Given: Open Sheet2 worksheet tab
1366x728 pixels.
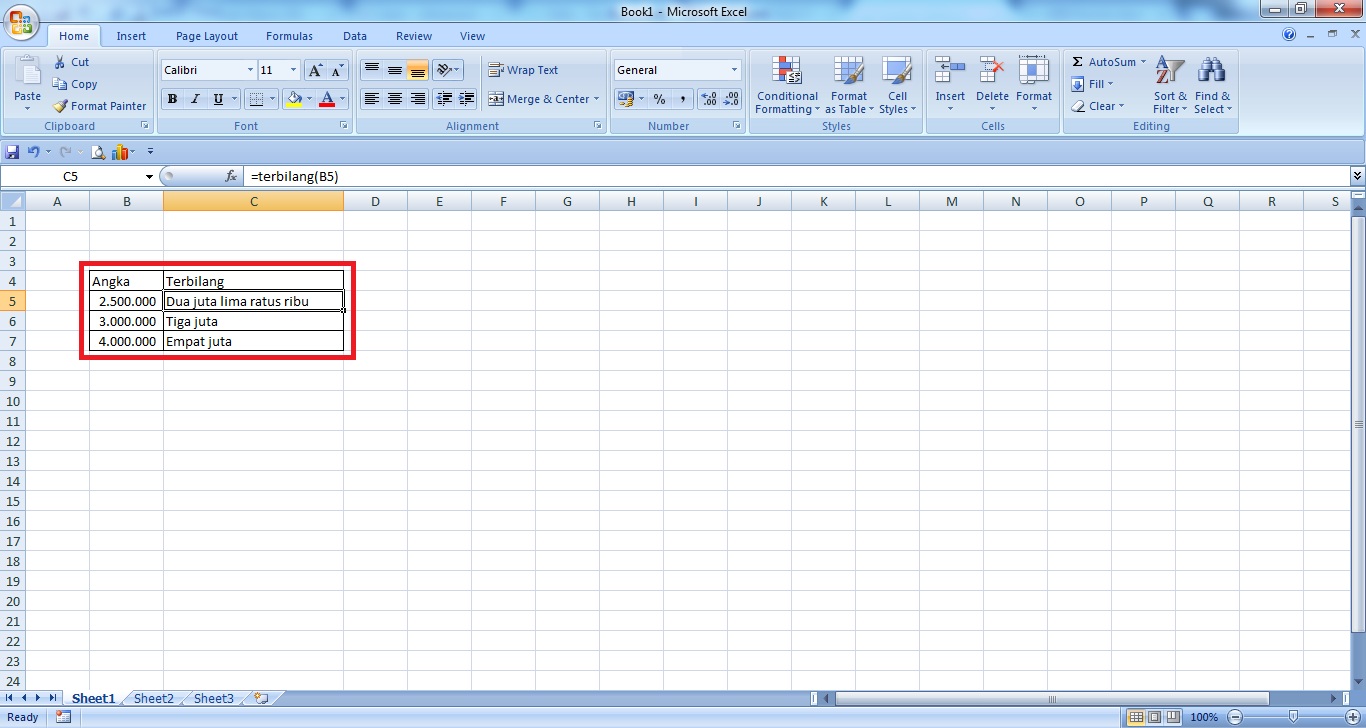Looking at the screenshot, I should click(x=154, y=698).
